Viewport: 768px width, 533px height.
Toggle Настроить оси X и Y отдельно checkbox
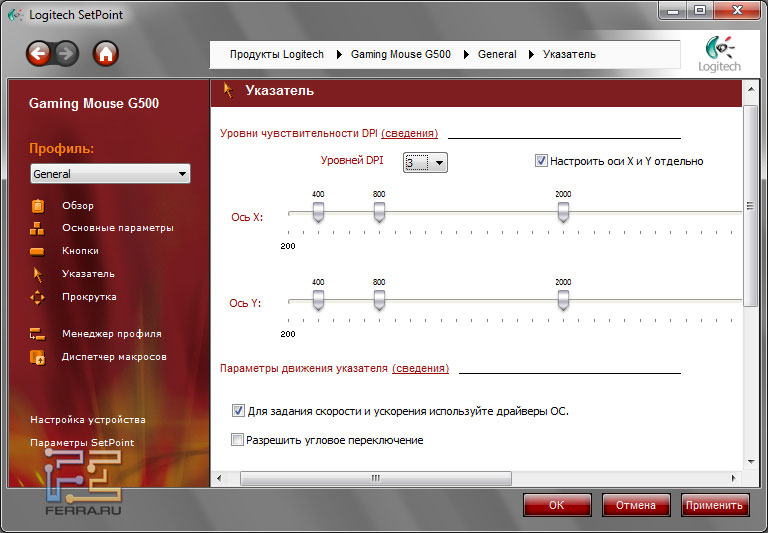click(x=541, y=161)
